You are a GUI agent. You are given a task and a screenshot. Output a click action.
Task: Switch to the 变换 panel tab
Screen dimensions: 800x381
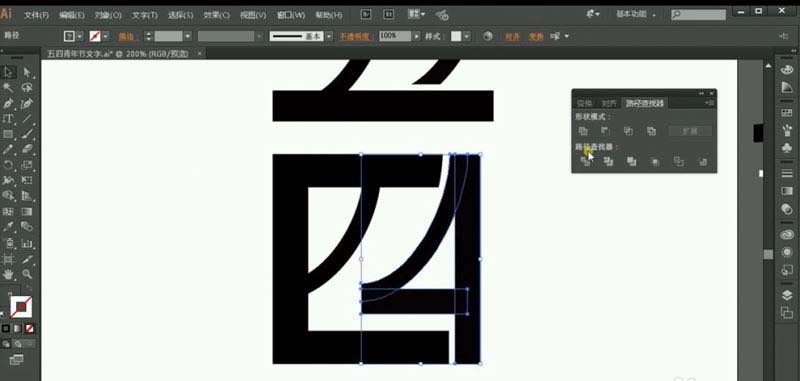(585, 103)
